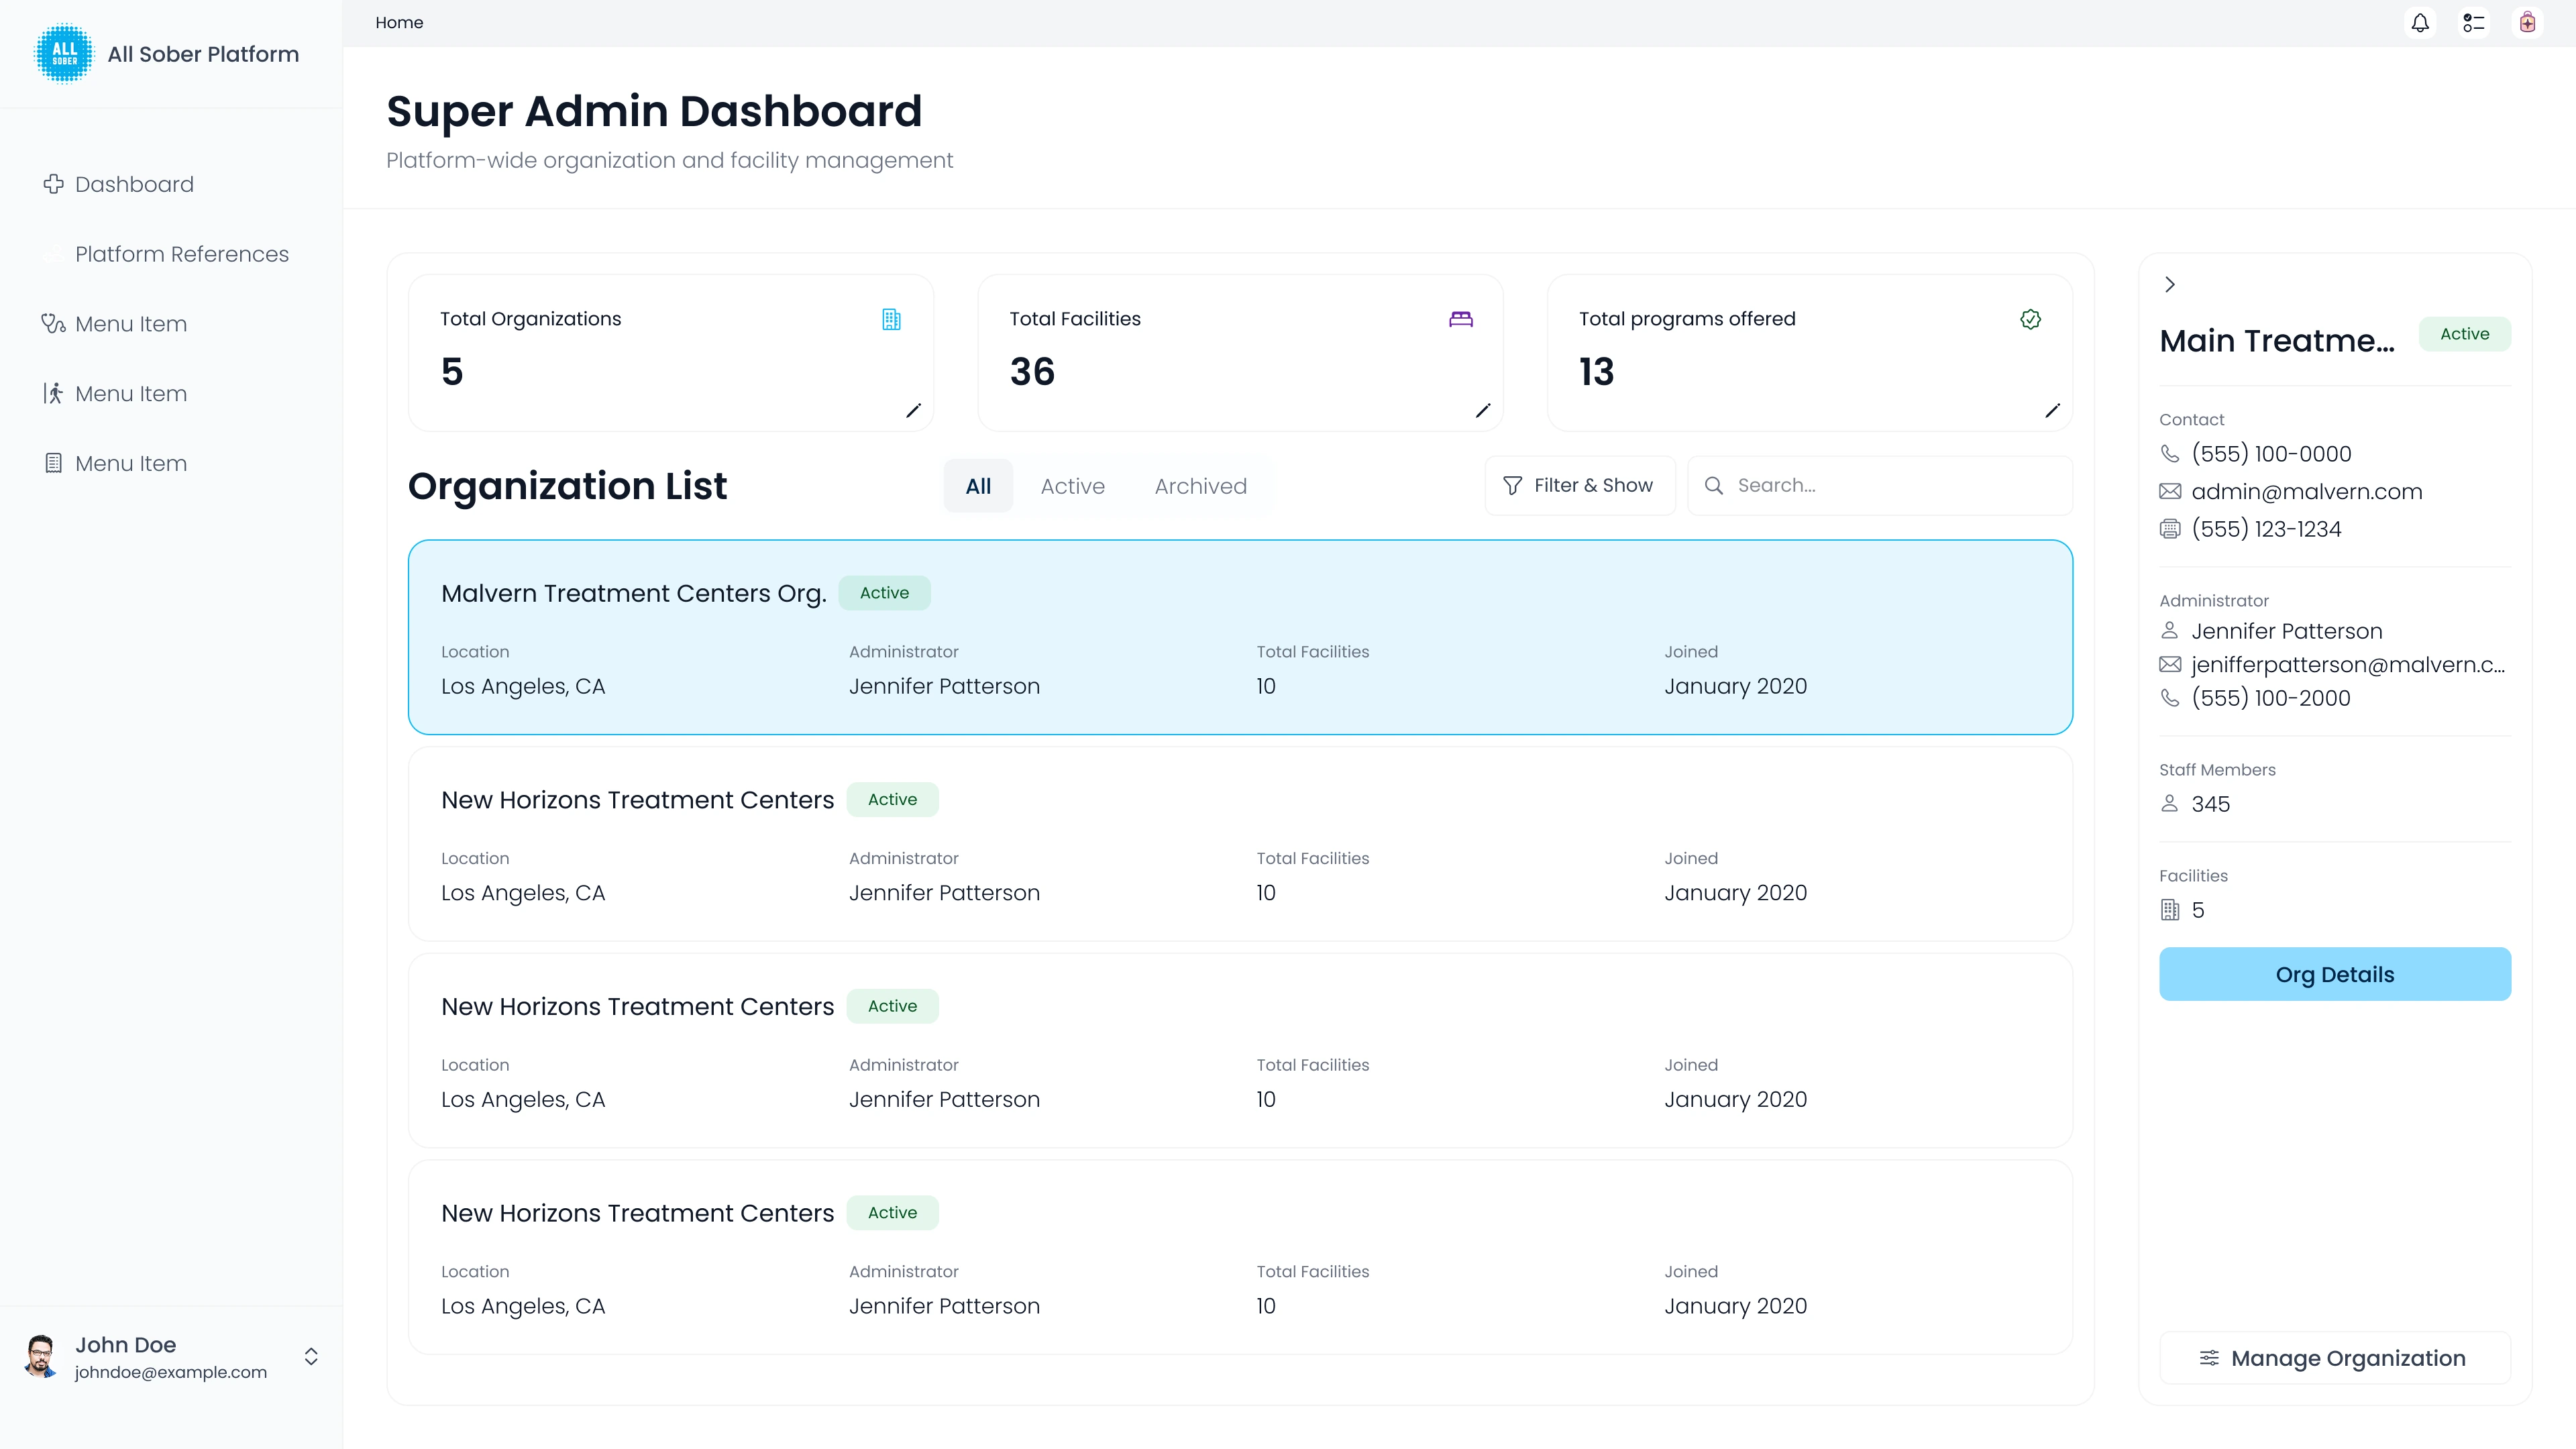The height and width of the screenshot is (1449, 2576).
Task: Select the Malvern Treatment Centers Org. card
Action: point(1240,637)
